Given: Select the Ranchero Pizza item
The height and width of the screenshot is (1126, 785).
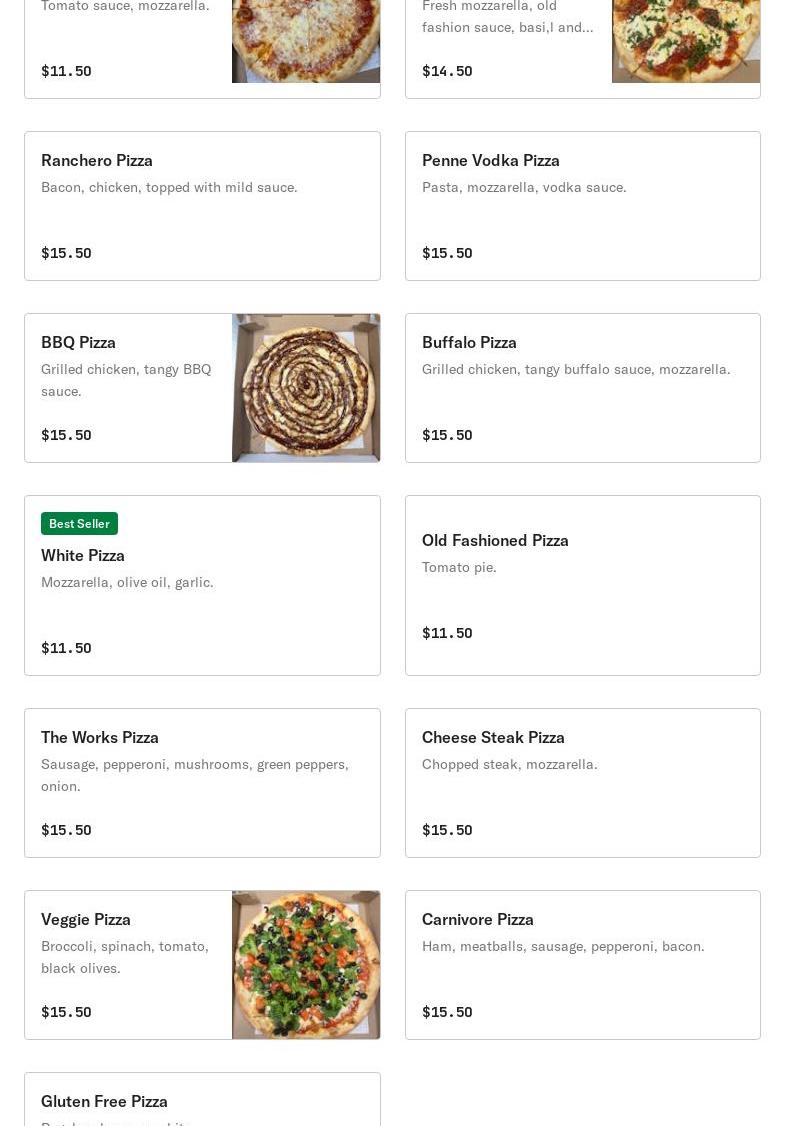Looking at the screenshot, I should tap(203, 206).
